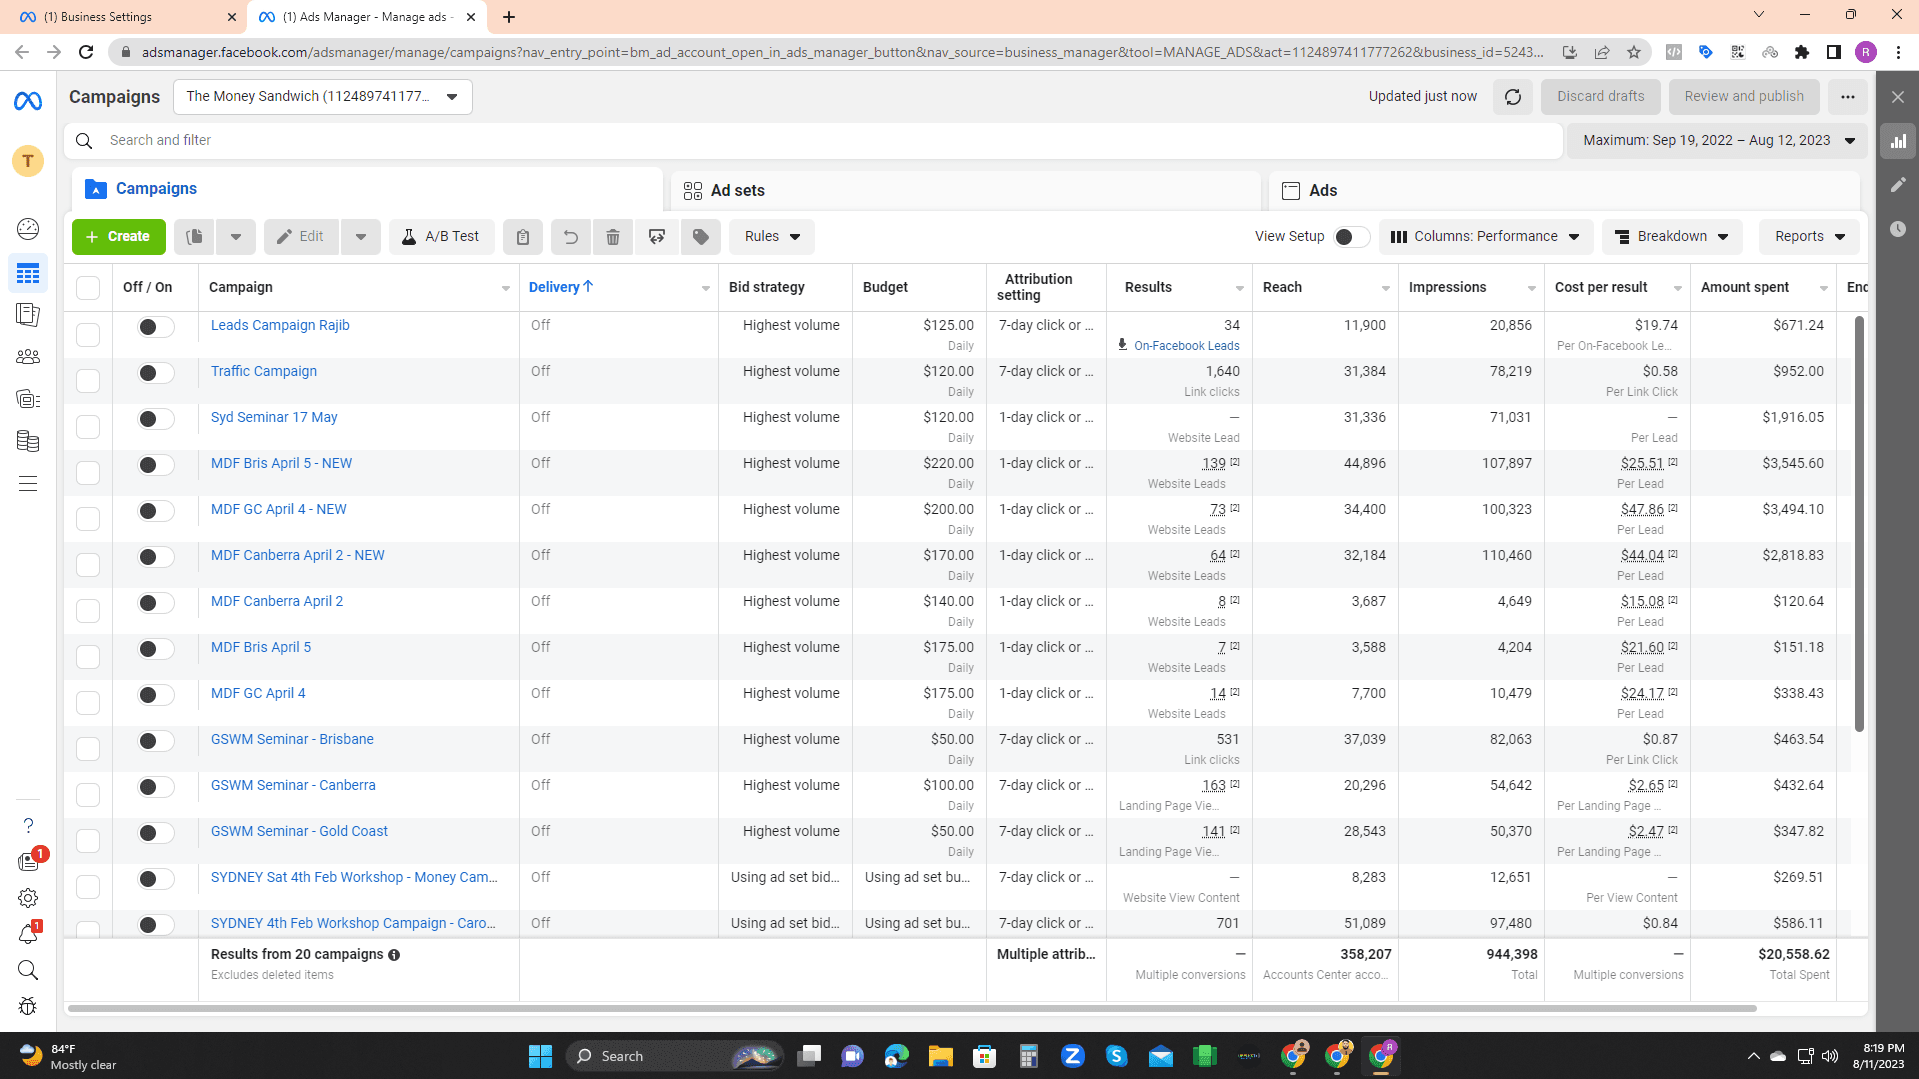
Task: Open Columns: Performance dropdown
Action: coord(1486,237)
